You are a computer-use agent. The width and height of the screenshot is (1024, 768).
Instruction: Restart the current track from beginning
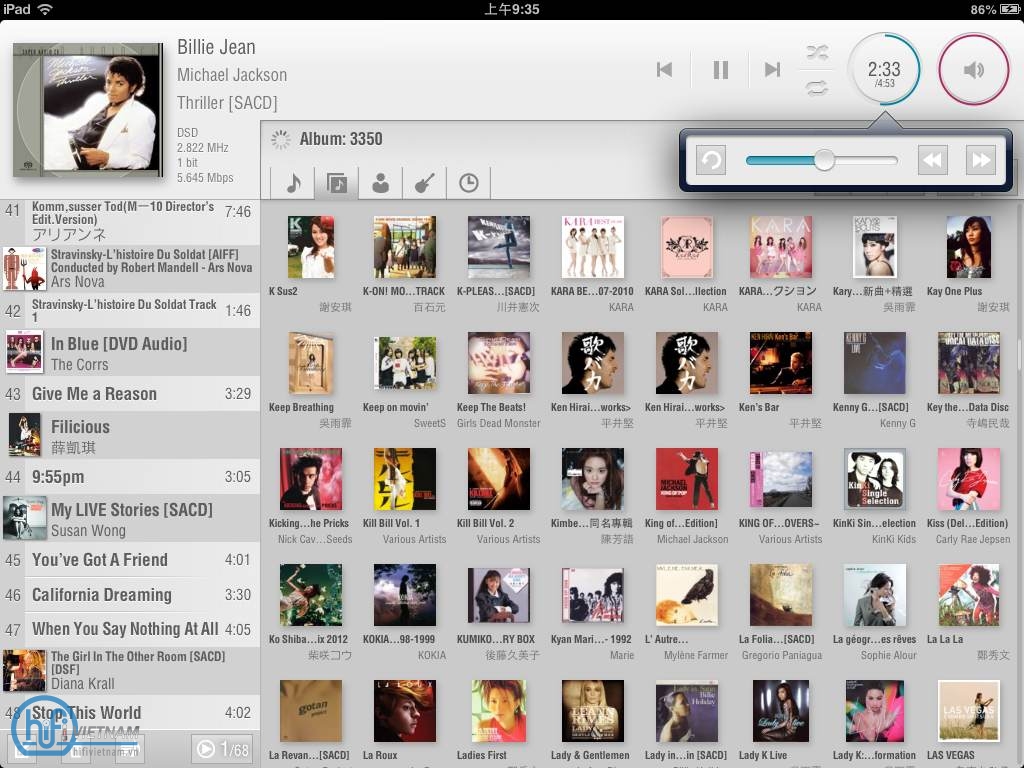click(x=710, y=159)
